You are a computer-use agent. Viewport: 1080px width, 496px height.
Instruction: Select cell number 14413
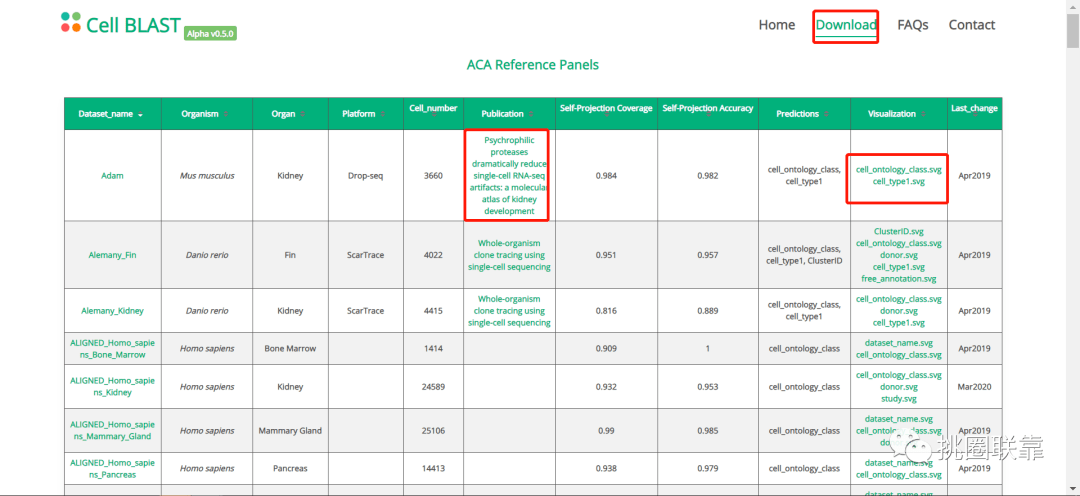pyautogui.click(x=433, y=468)
